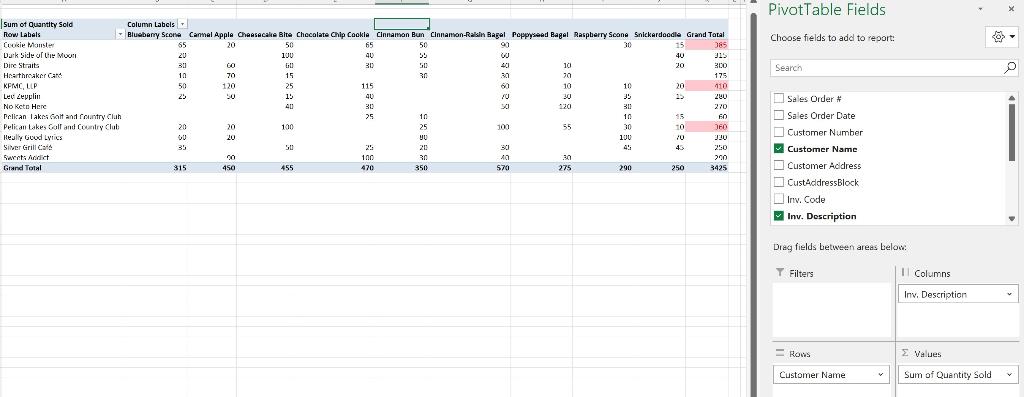Uncheck the Customer Name field

coord(778,149)
